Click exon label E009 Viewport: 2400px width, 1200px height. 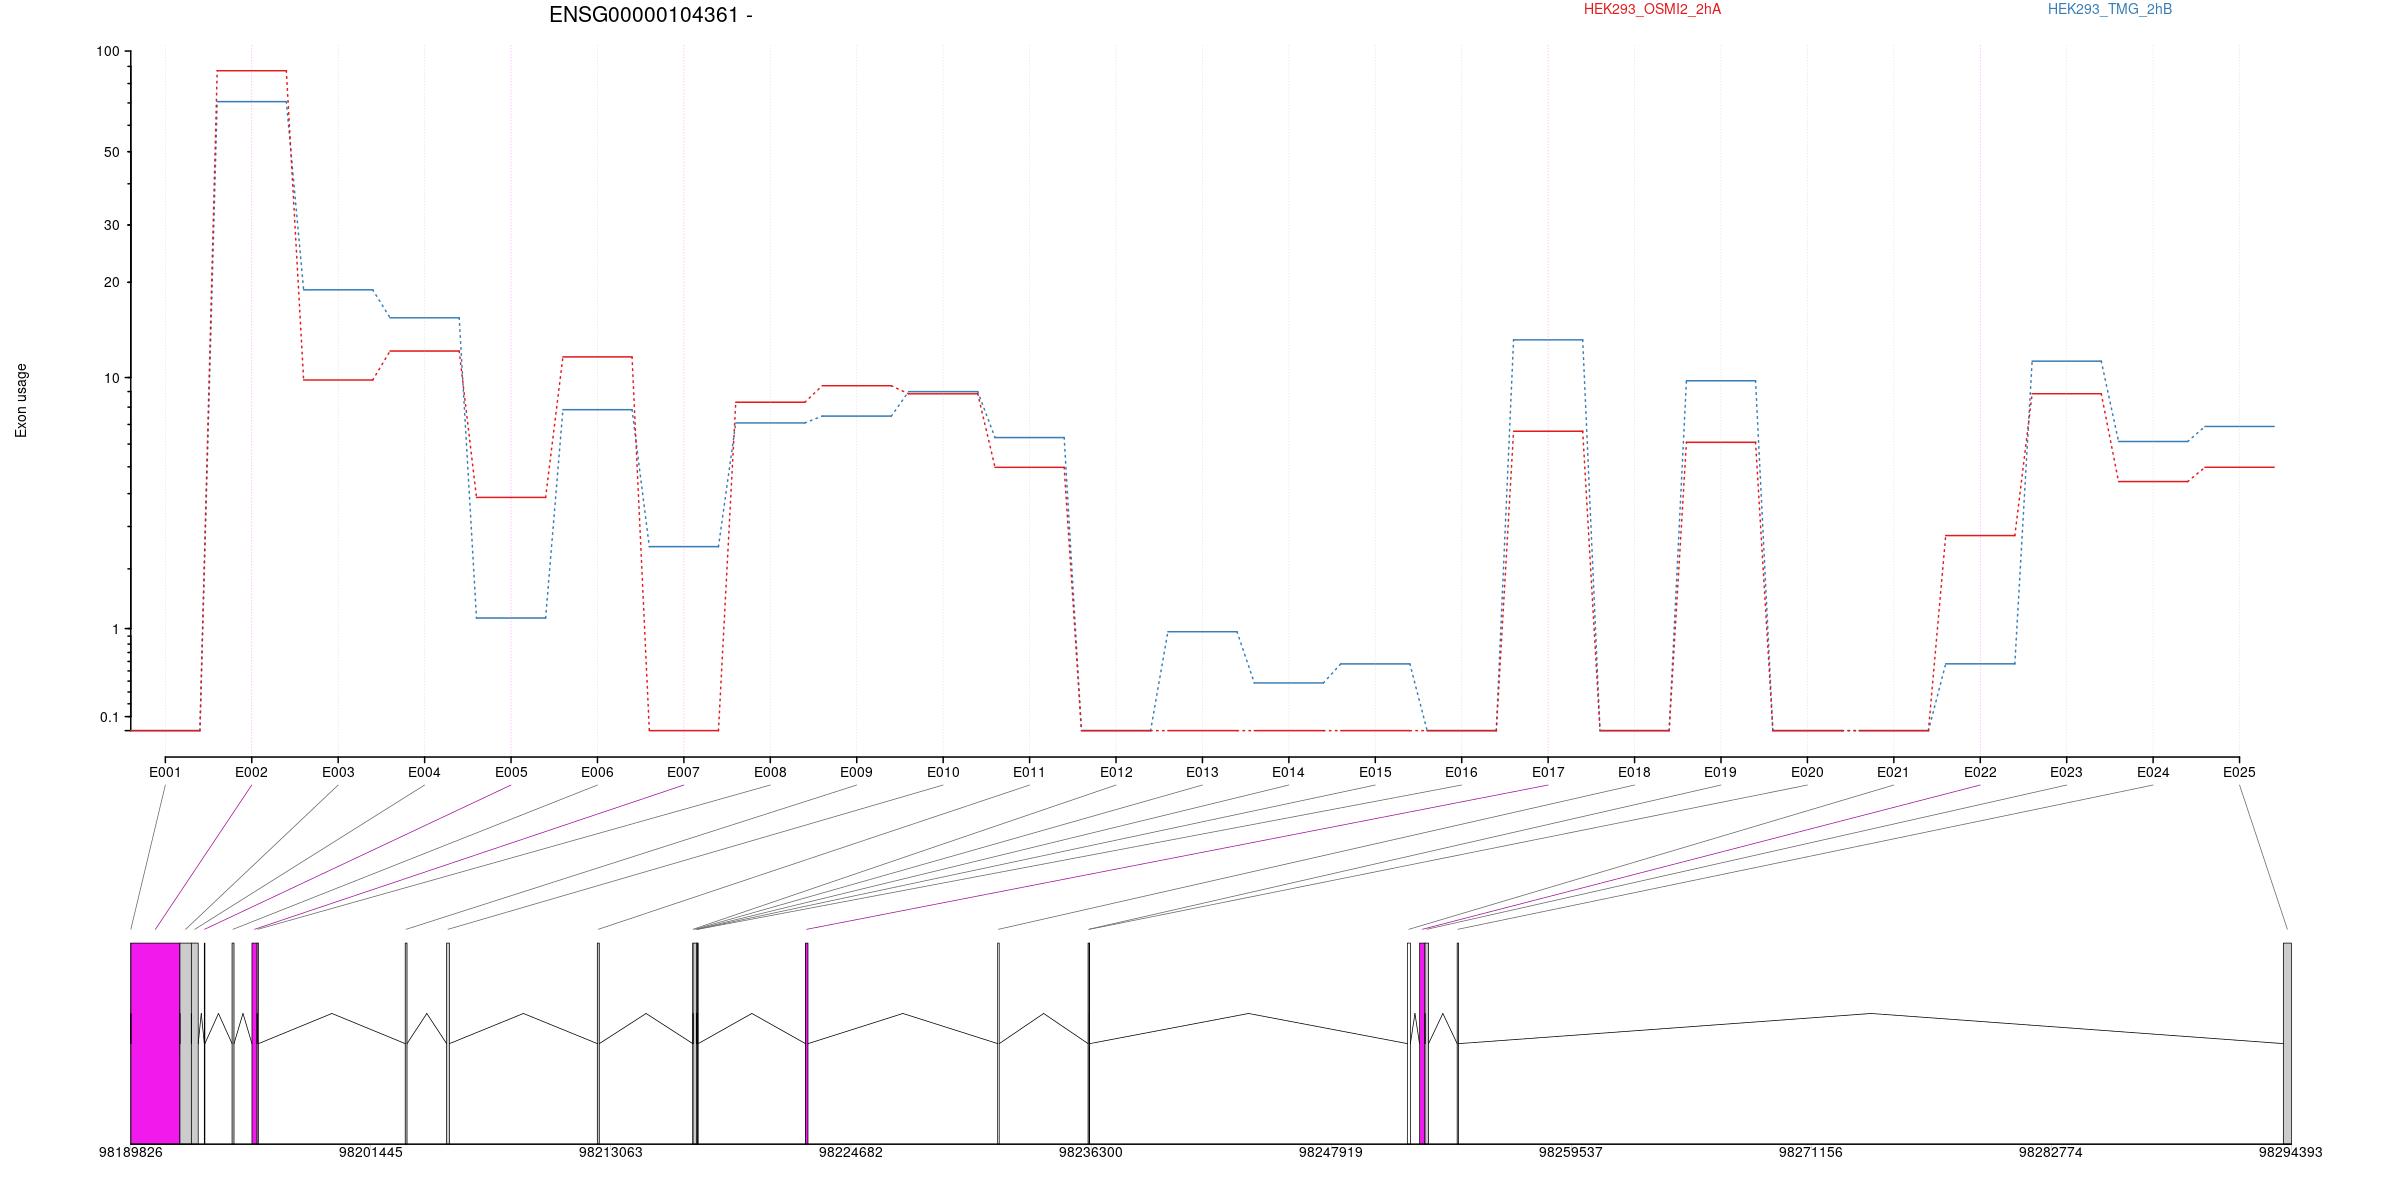coord(856,772)
